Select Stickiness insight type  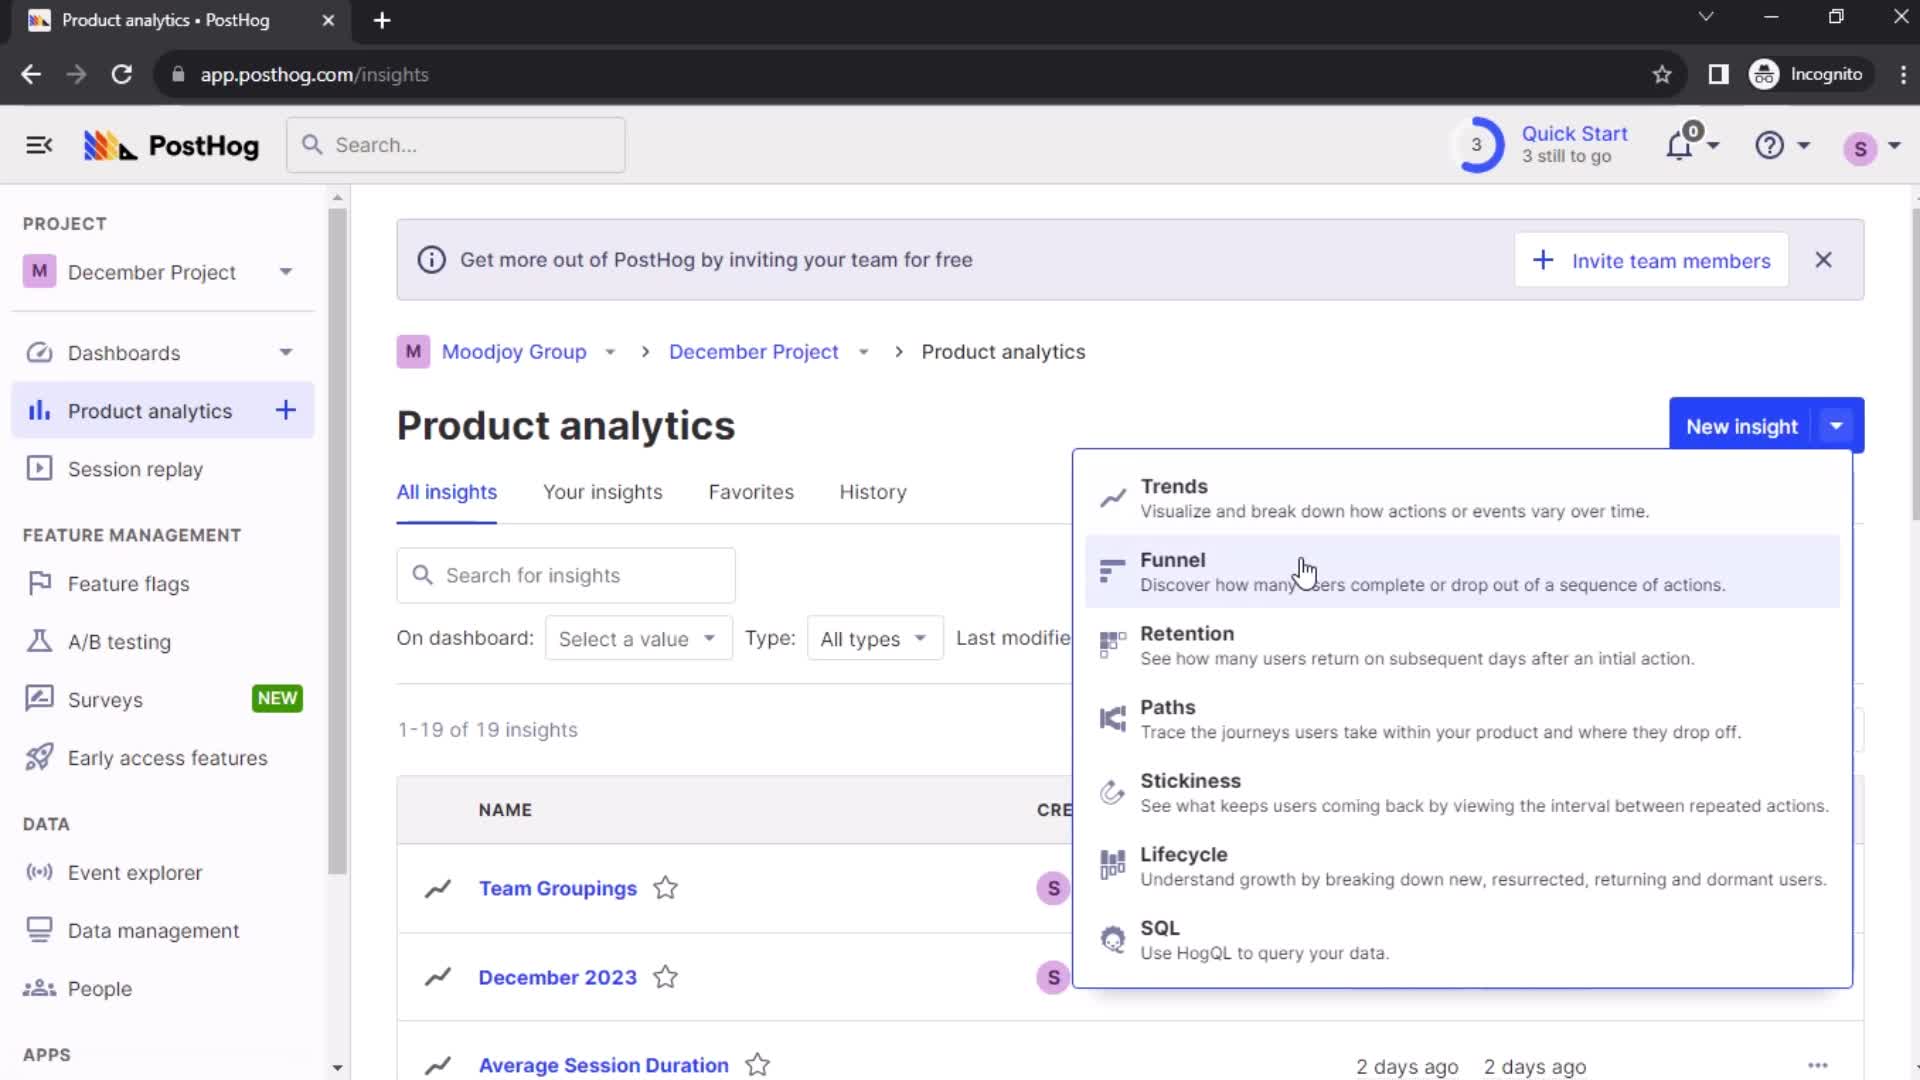(x=1462, y=793)
